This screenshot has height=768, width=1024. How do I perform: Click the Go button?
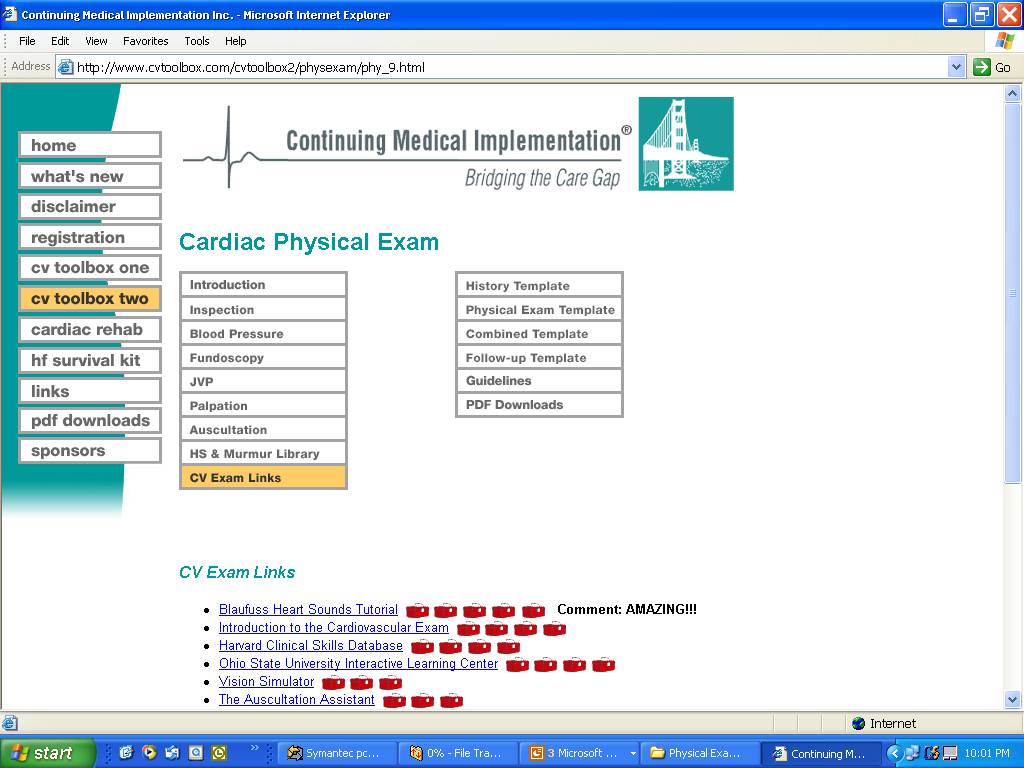pyautogui.click(x=993, y=67)
